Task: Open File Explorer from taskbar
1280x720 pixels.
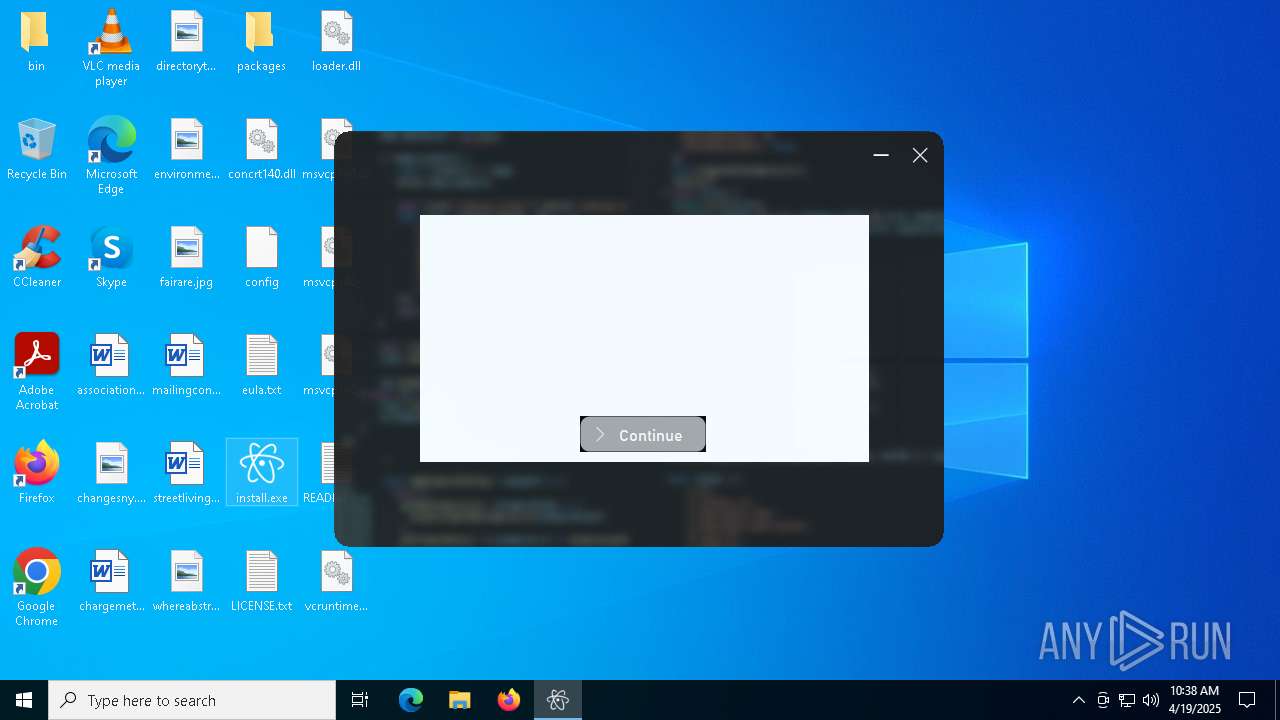Action: tap(460, 700)
